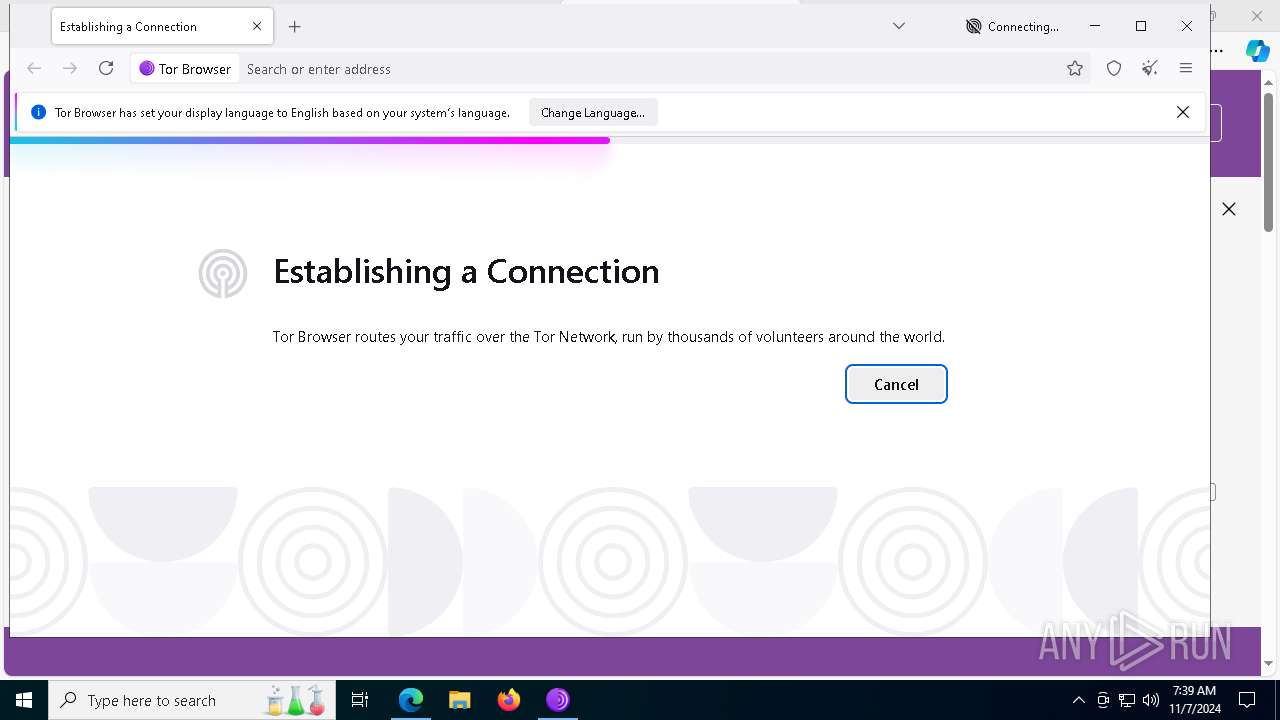Screen dimensions: 1280x720
Task: Click the Change Language button
Action: pyautogui.click(x=593, y=113)
